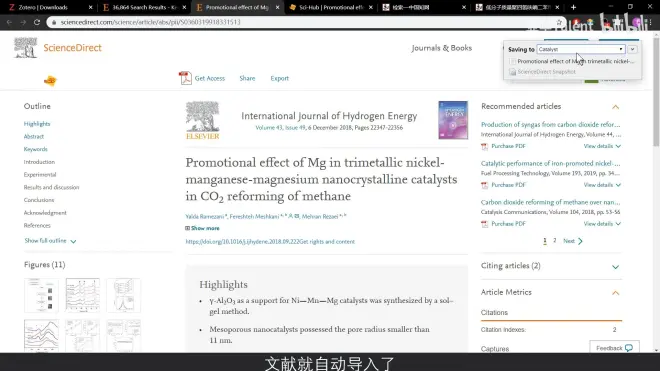Reload the page with refresh icon

coord(37,22)
